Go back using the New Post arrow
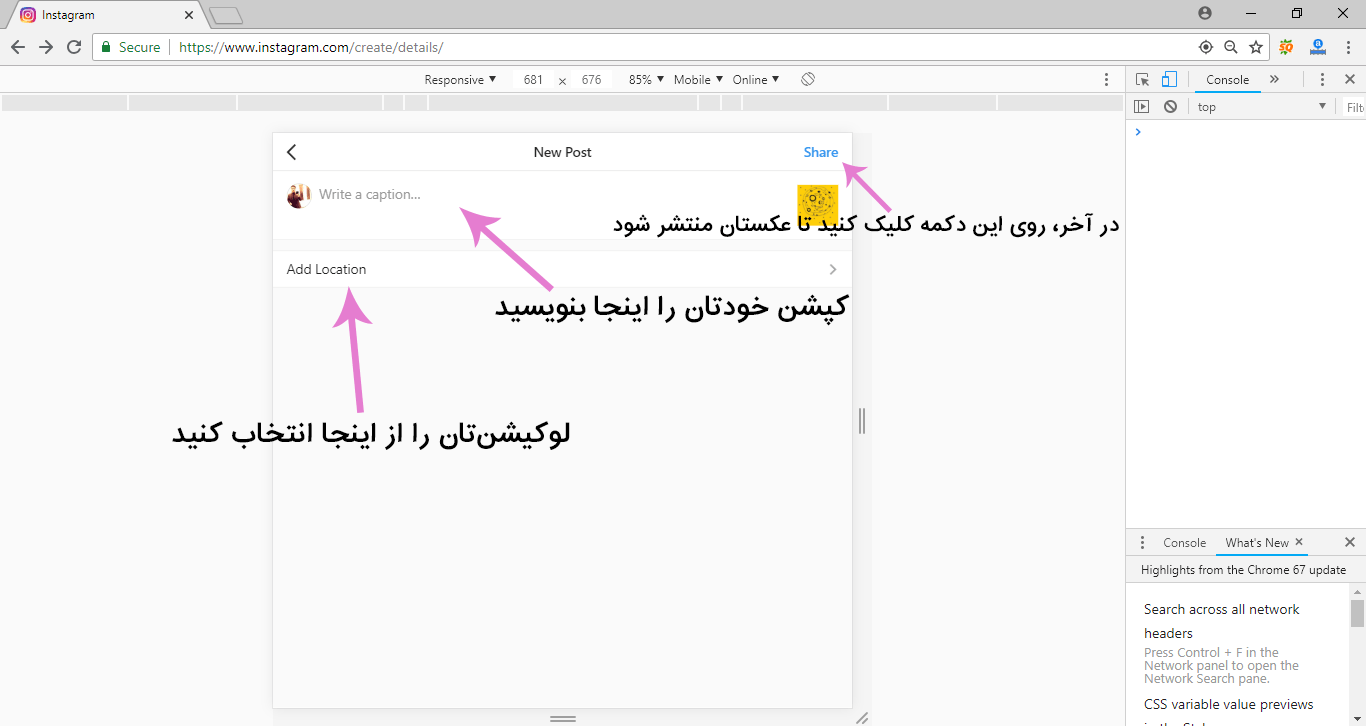This screenshot has width=1366, height=726. [x=292, y=152]
